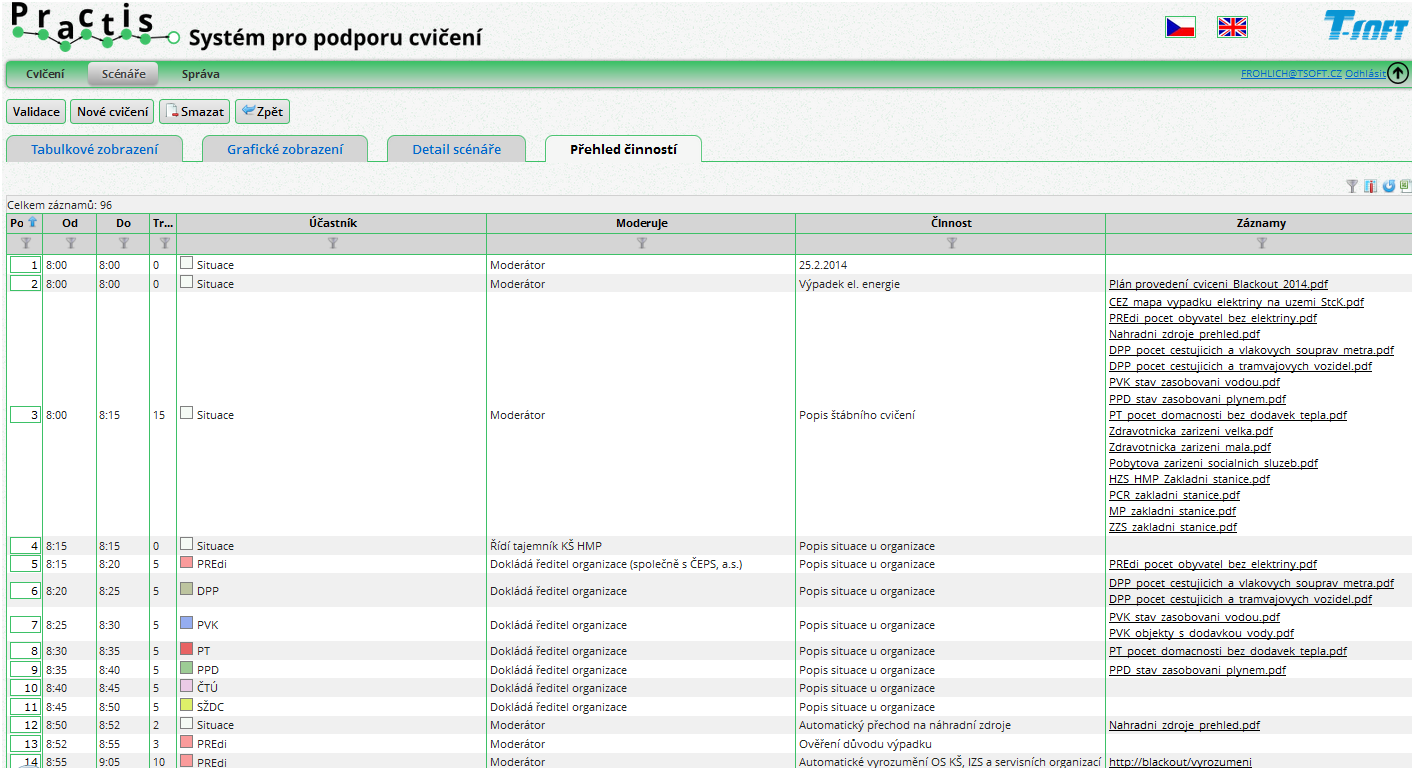The width and height of the screenshot is (1414, 770).
Task: Open filter funnel under Moderuje column
Action: (x=641, y=243)
